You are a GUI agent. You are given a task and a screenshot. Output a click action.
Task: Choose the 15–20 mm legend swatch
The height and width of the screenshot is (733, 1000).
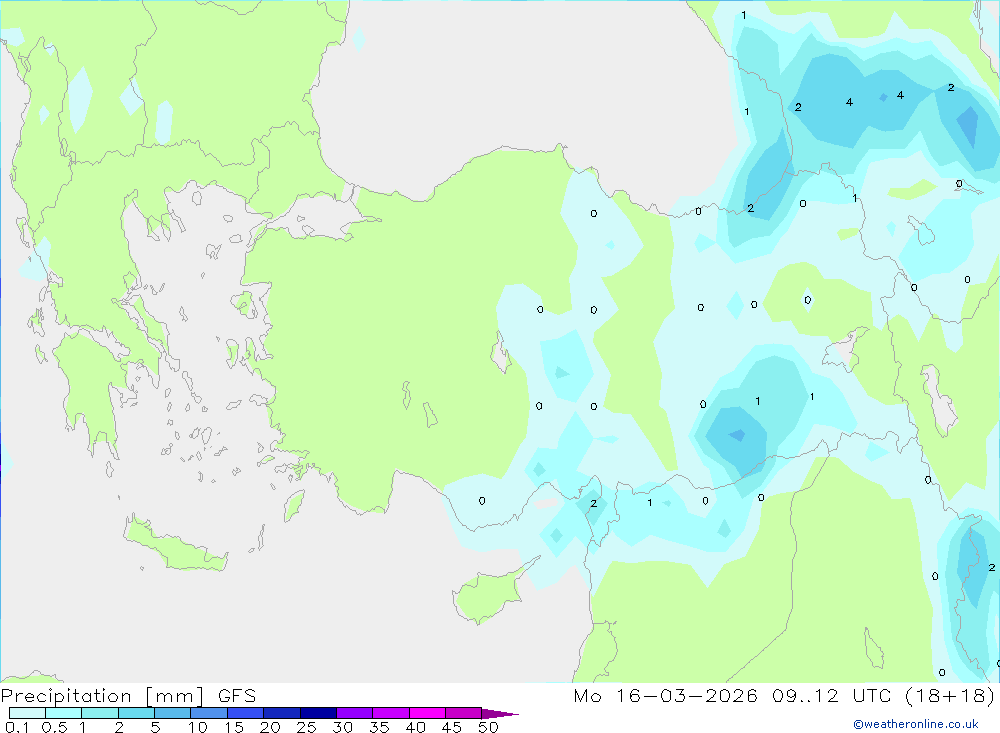(246, 713)
